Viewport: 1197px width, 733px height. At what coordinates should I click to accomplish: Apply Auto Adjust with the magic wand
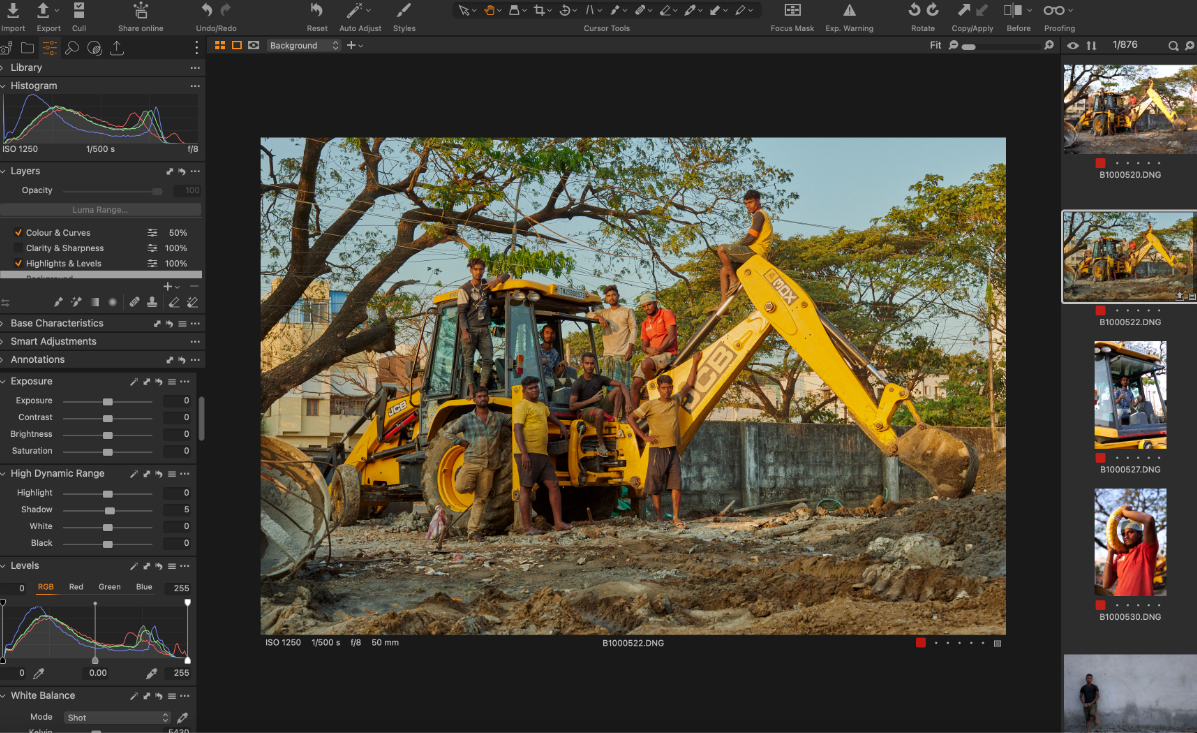coord(355,10)
